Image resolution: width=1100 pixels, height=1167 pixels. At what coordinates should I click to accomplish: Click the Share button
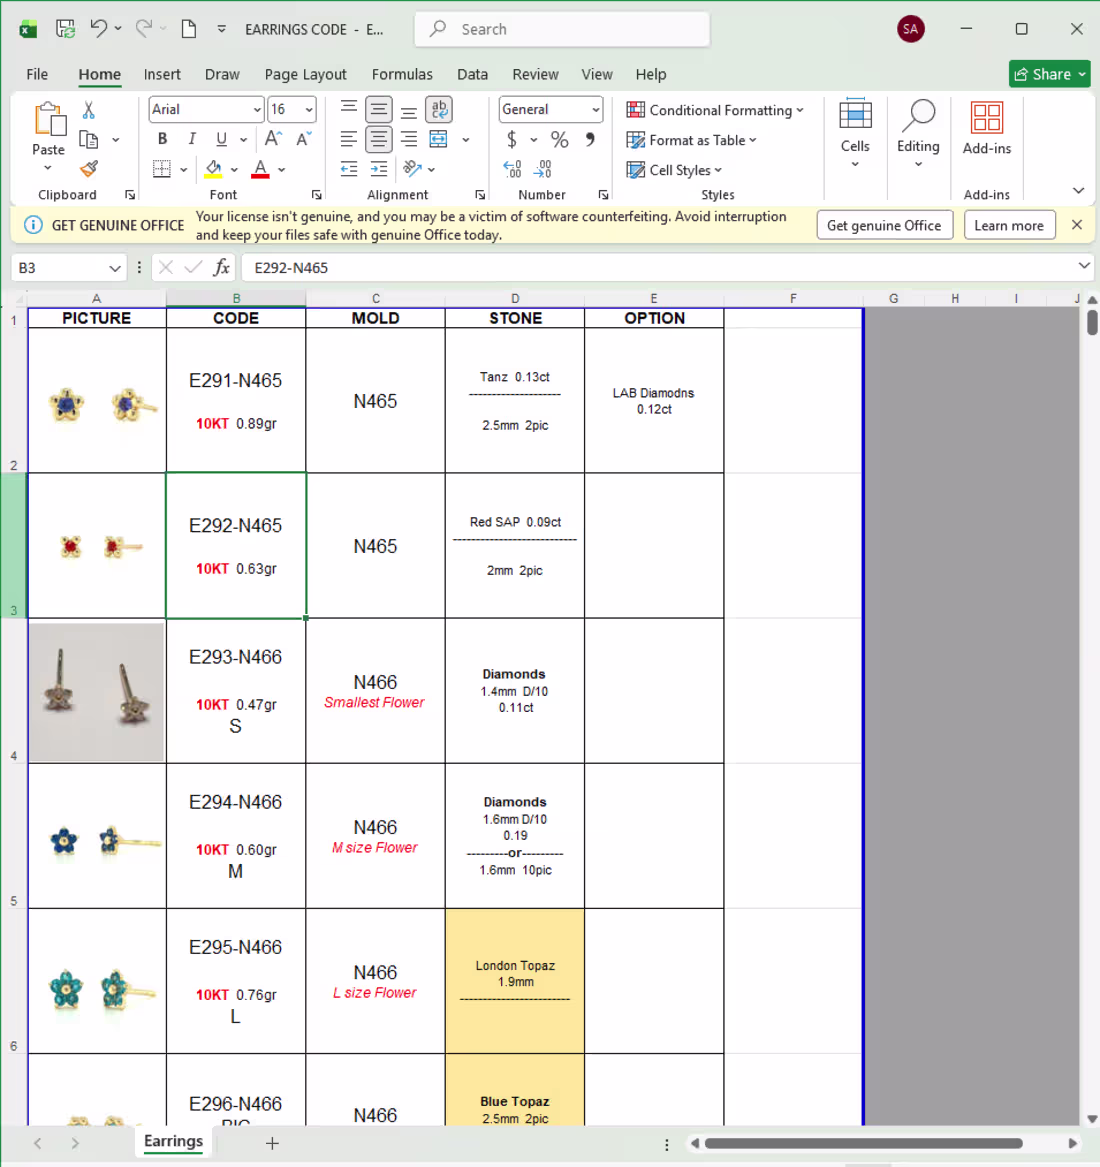(1049, 74)
